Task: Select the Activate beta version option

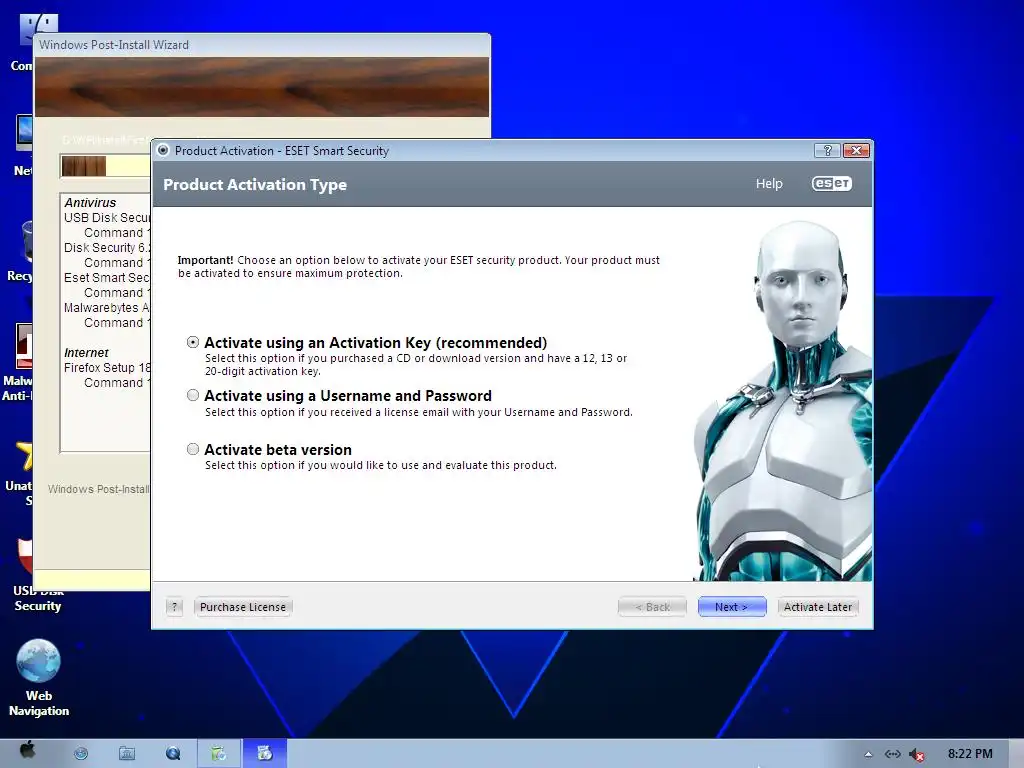Action: click(193, 449)
